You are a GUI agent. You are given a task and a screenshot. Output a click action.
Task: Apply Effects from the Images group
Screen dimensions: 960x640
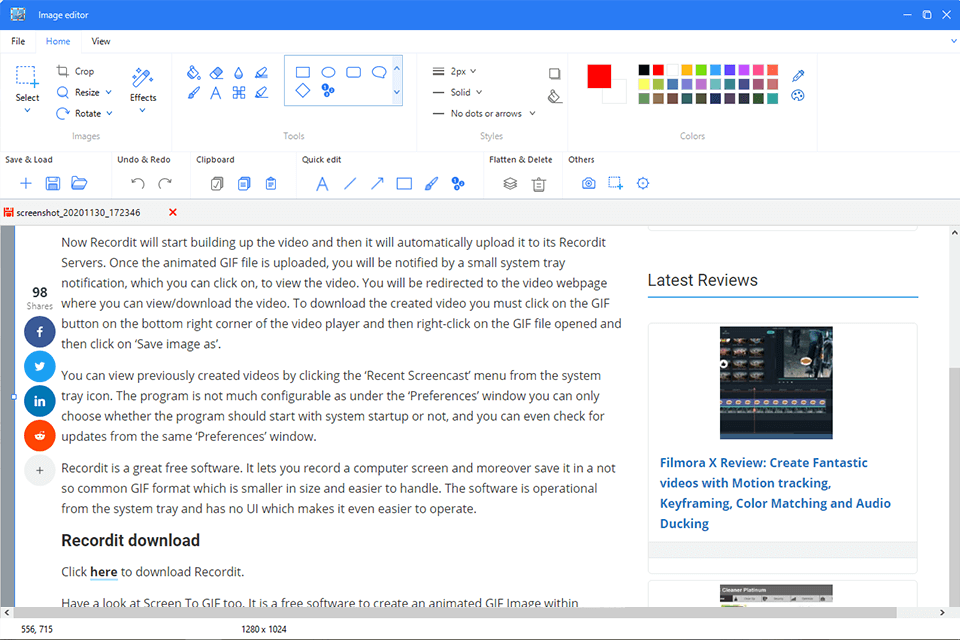coord(143,85)
